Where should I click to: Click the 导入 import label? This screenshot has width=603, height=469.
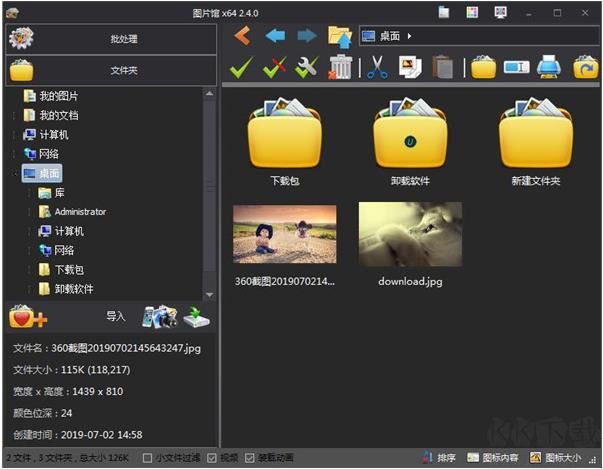point(116,316)
